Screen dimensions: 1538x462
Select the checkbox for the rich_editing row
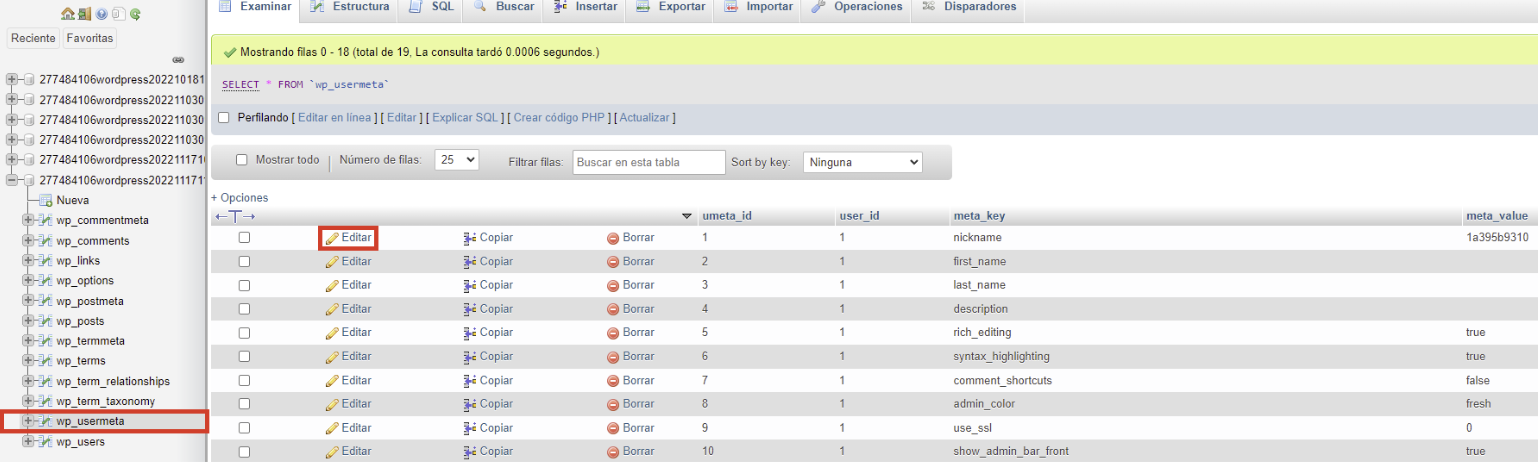click(244, 332)
